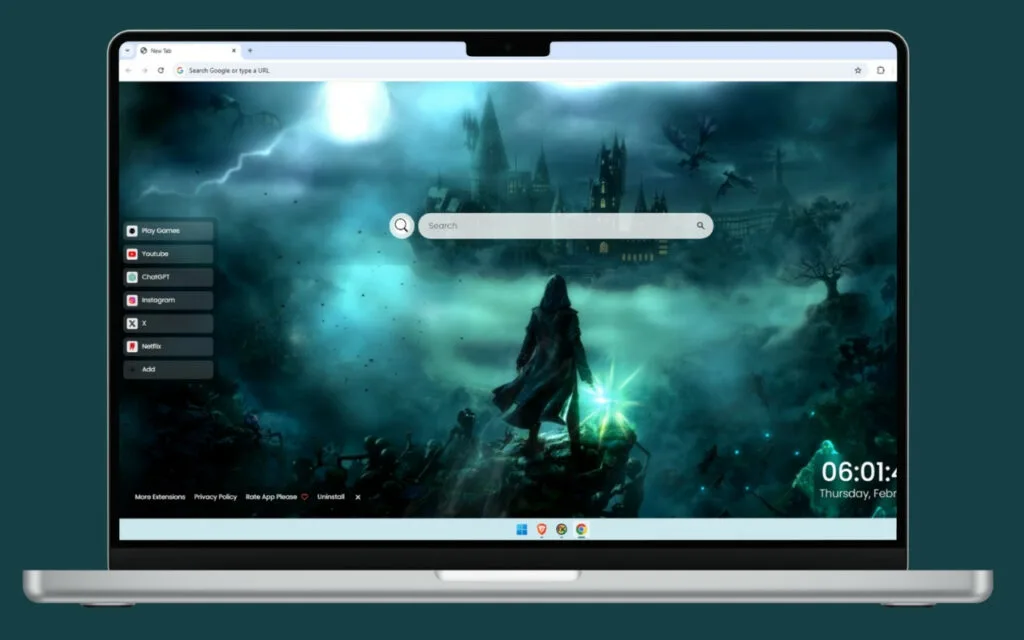Open the Instagram shortcut

coord(168,300)
